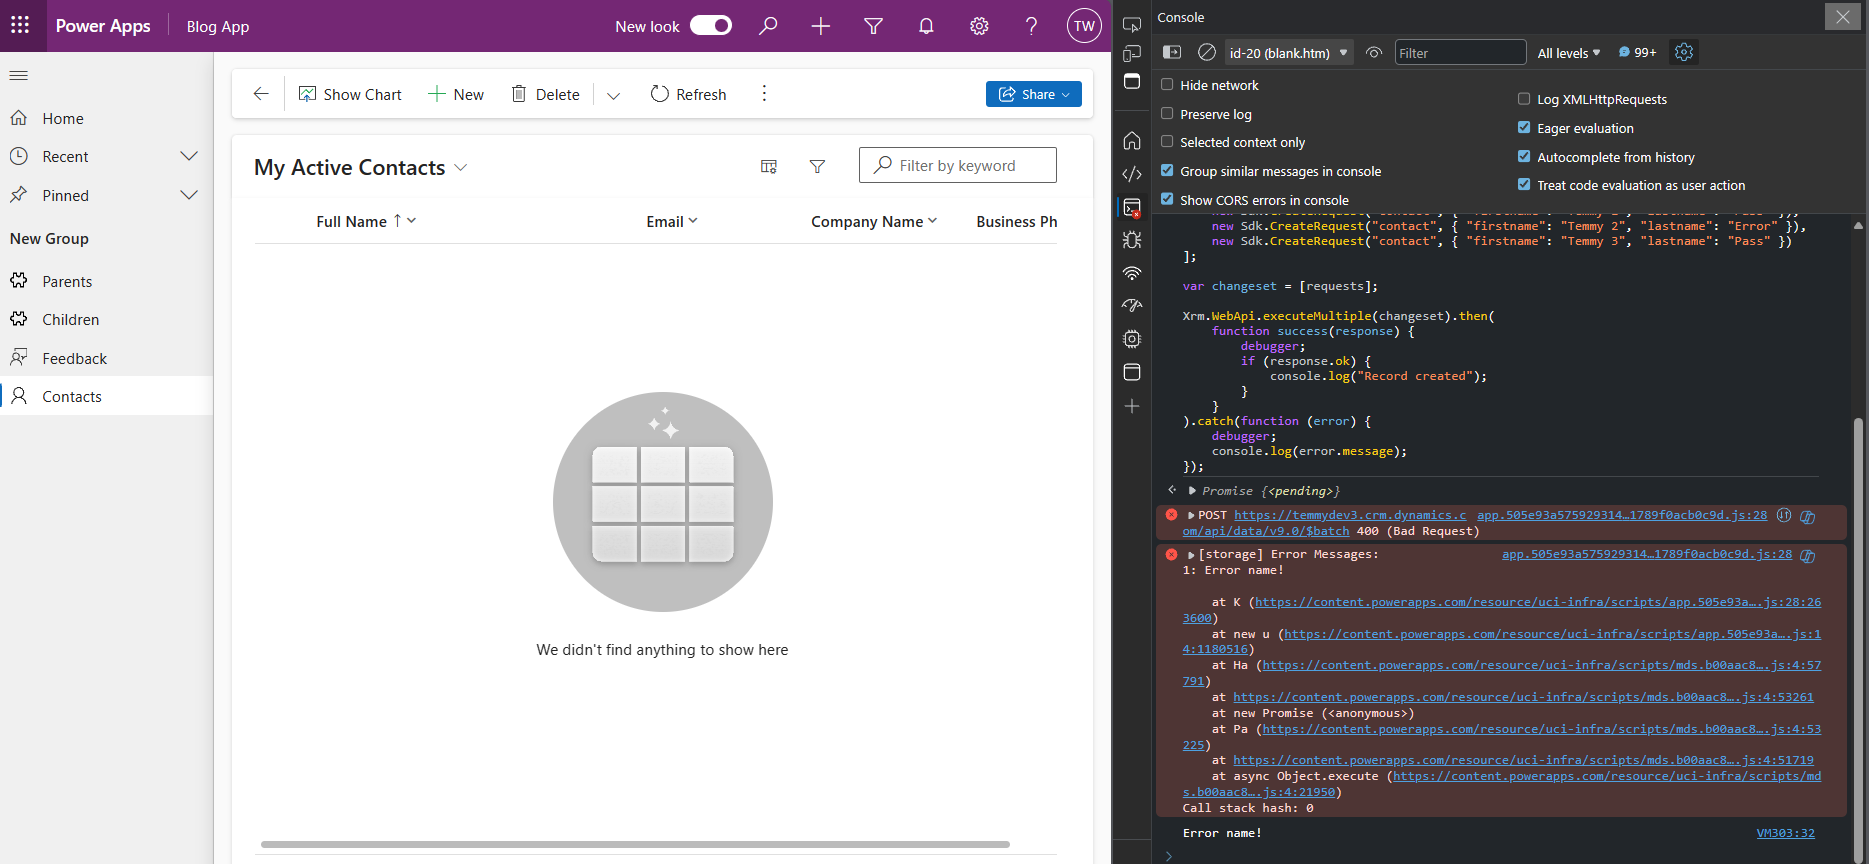Expand the Recent section chevron

point(189,156)
